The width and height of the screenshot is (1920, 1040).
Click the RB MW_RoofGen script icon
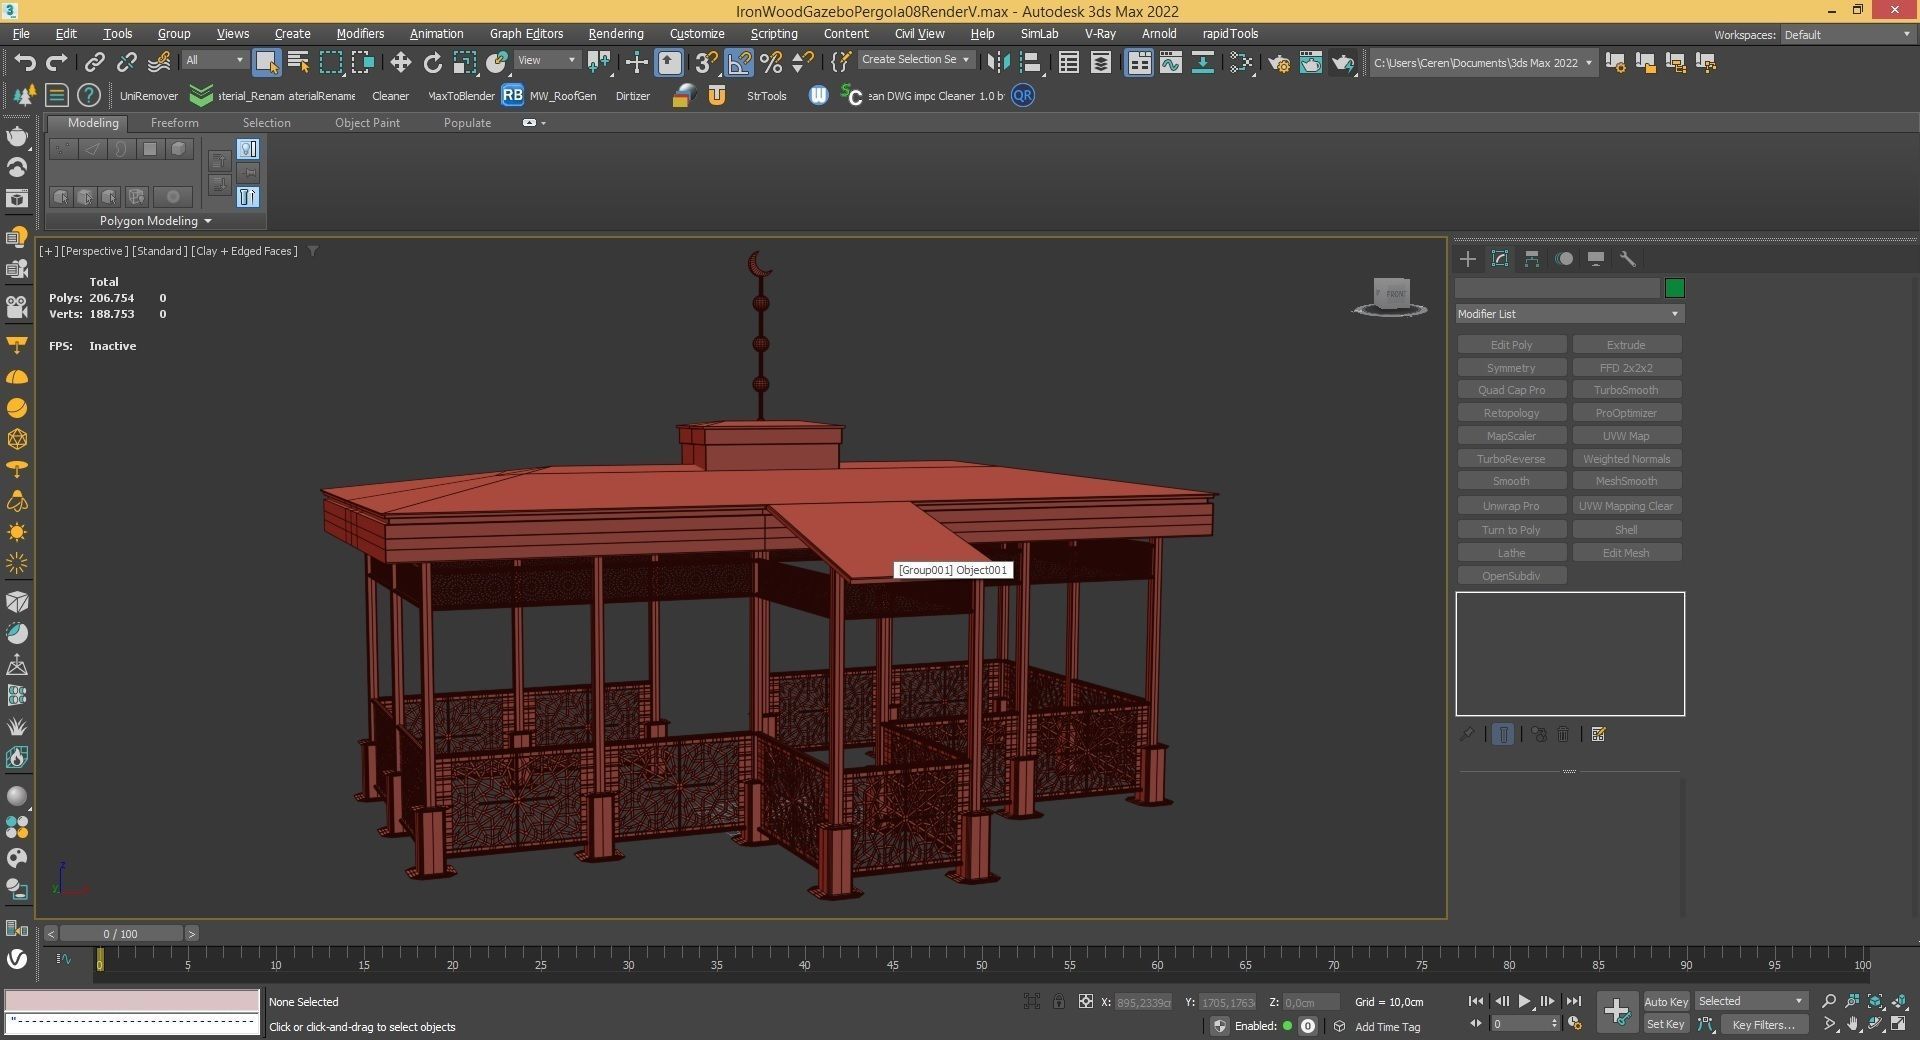pyautogui.click(x=512, y=95)
